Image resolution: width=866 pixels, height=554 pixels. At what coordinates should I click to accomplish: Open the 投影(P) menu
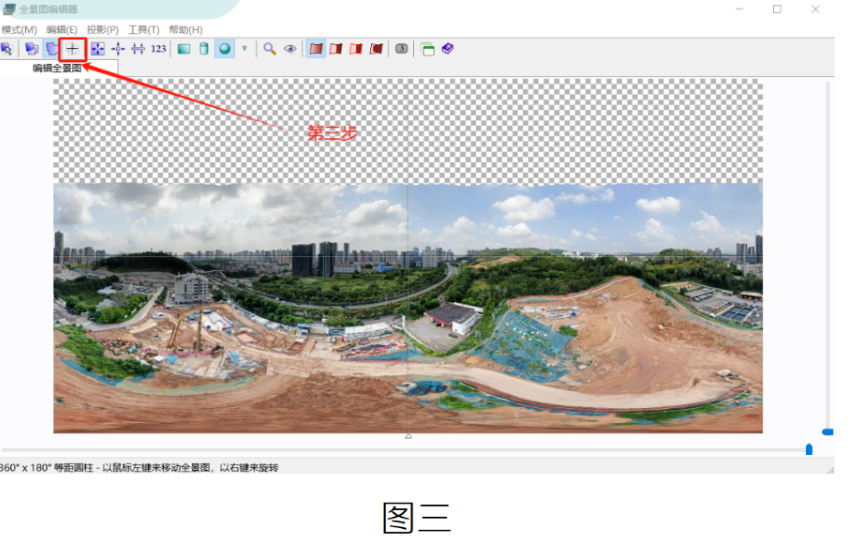102,30
